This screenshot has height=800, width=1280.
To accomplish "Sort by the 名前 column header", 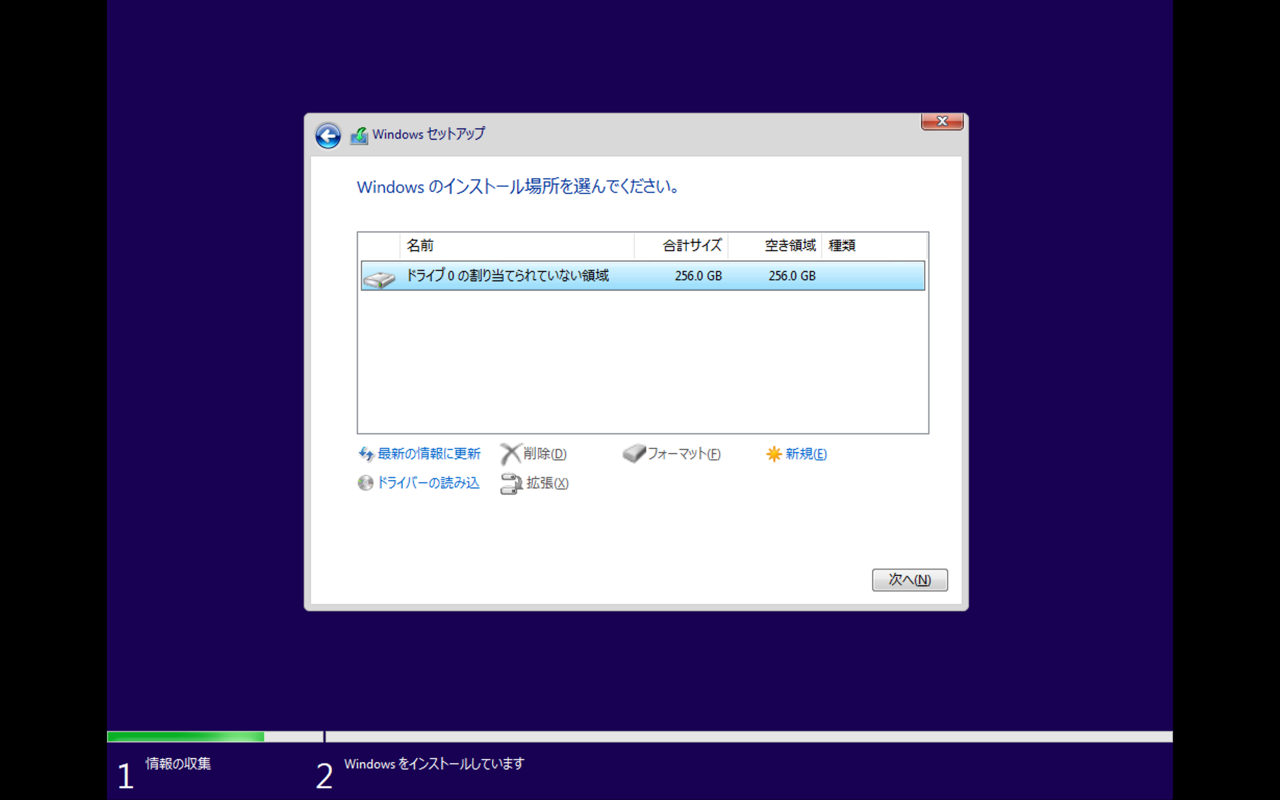I will [517, 246].
